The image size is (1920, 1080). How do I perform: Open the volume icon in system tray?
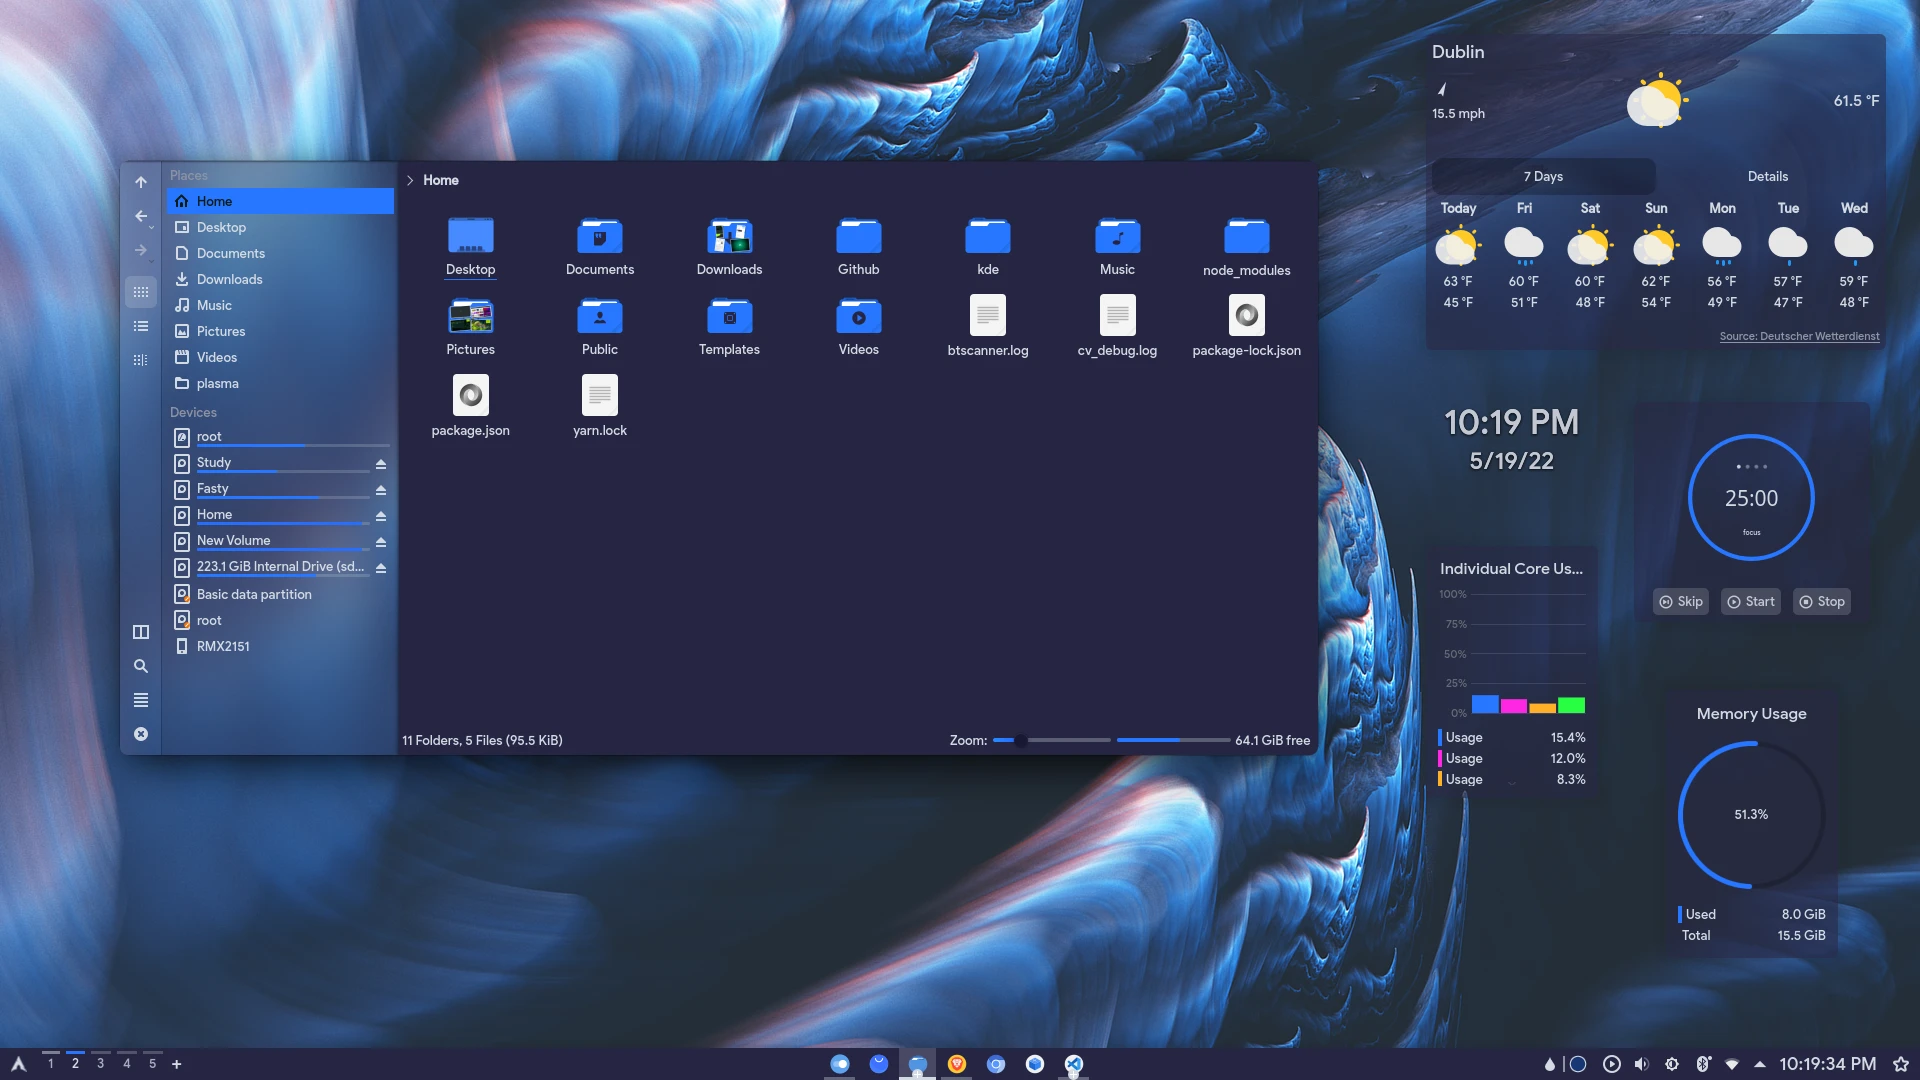tap(1641, 1064)
